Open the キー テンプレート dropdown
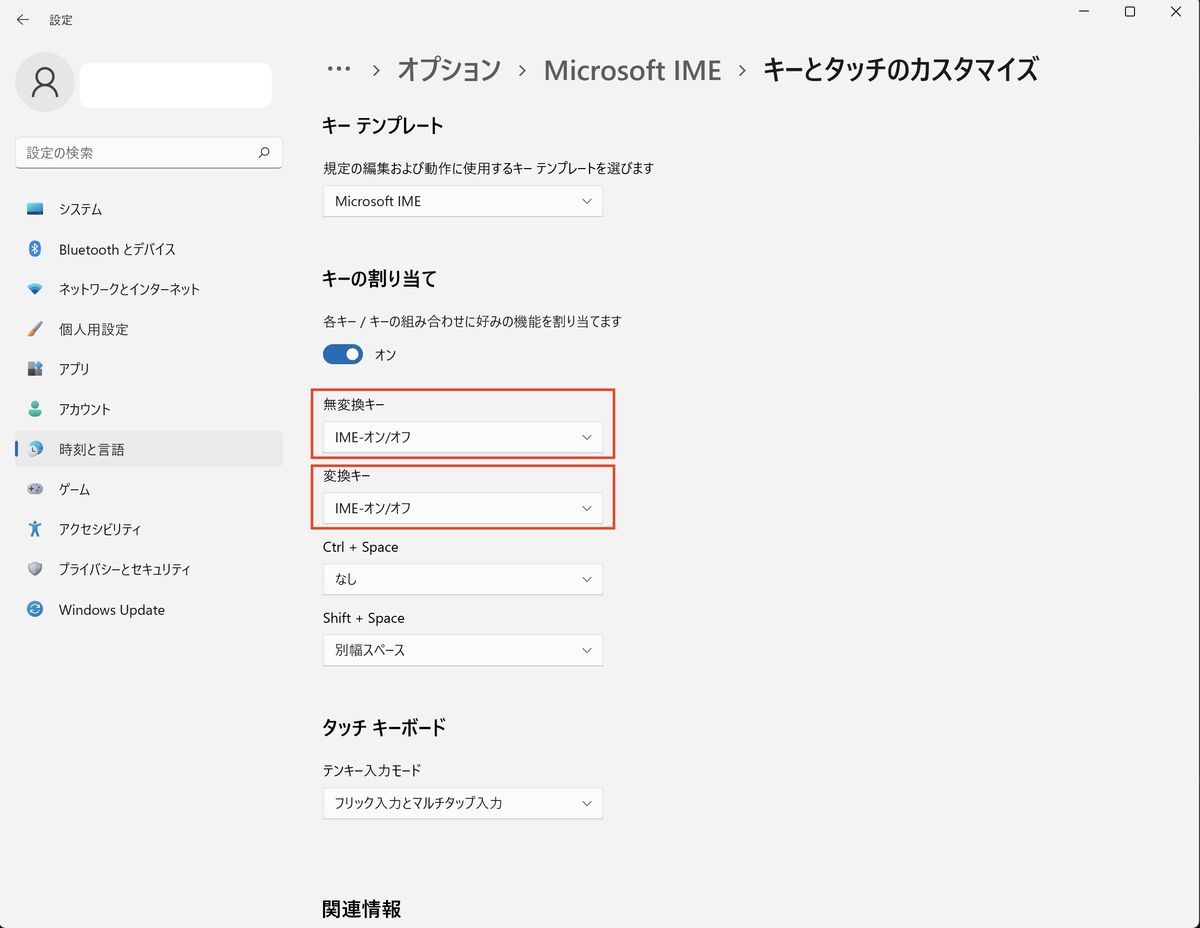The width and height of the screenshot is (1200, 928). pyautogui.click(x=462, y=201)
